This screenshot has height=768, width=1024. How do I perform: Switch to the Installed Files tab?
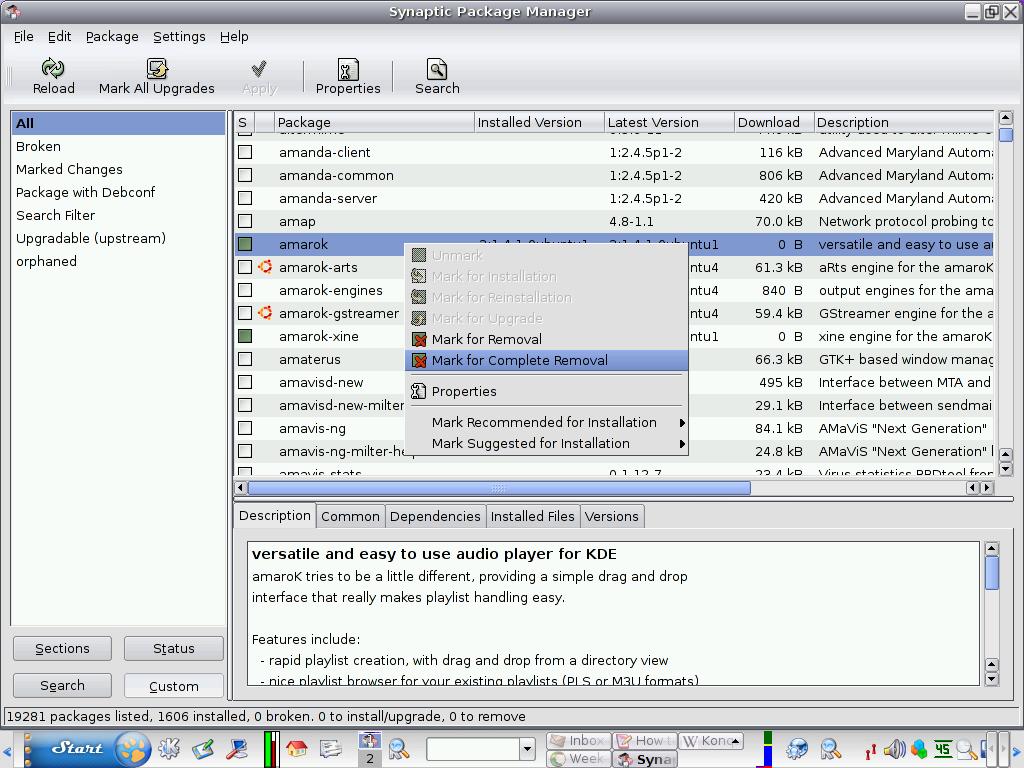click(x=532, y=516)
